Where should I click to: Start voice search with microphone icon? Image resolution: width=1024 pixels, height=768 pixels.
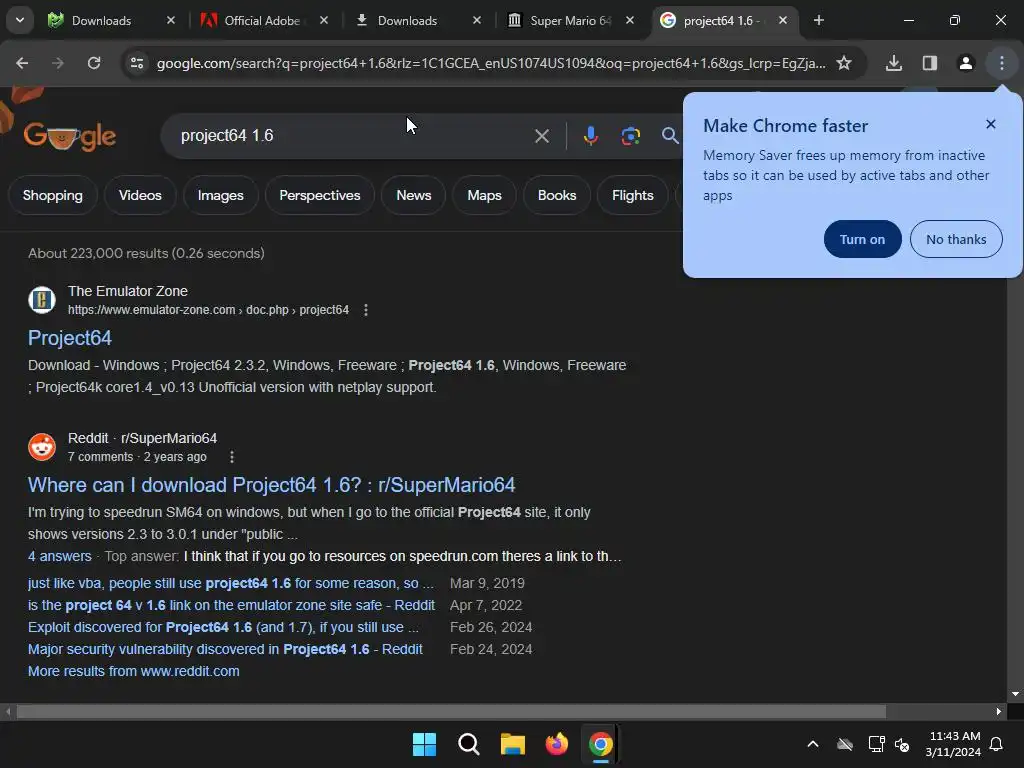coord(590,136)
